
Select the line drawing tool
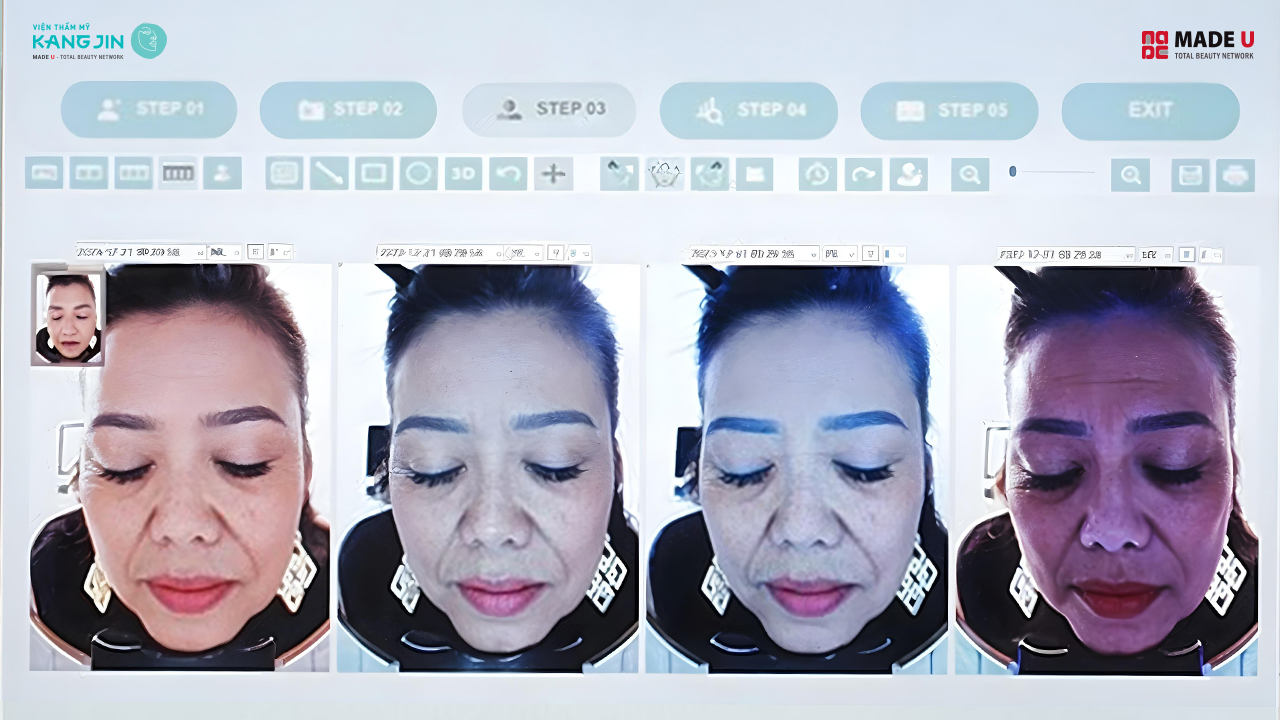pos(329,174)
